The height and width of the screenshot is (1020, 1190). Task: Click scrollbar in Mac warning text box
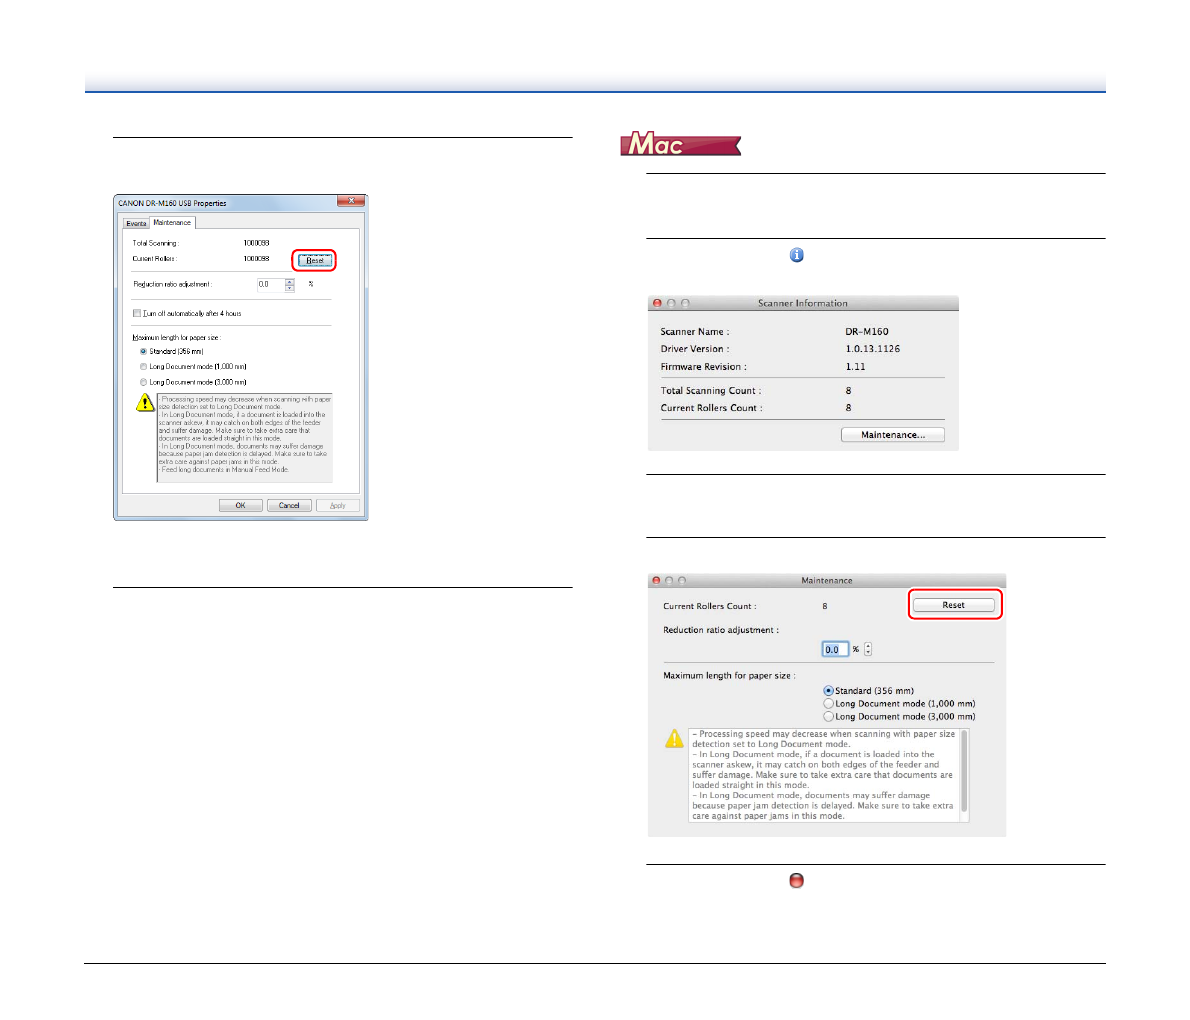click(x=964, y=770)
